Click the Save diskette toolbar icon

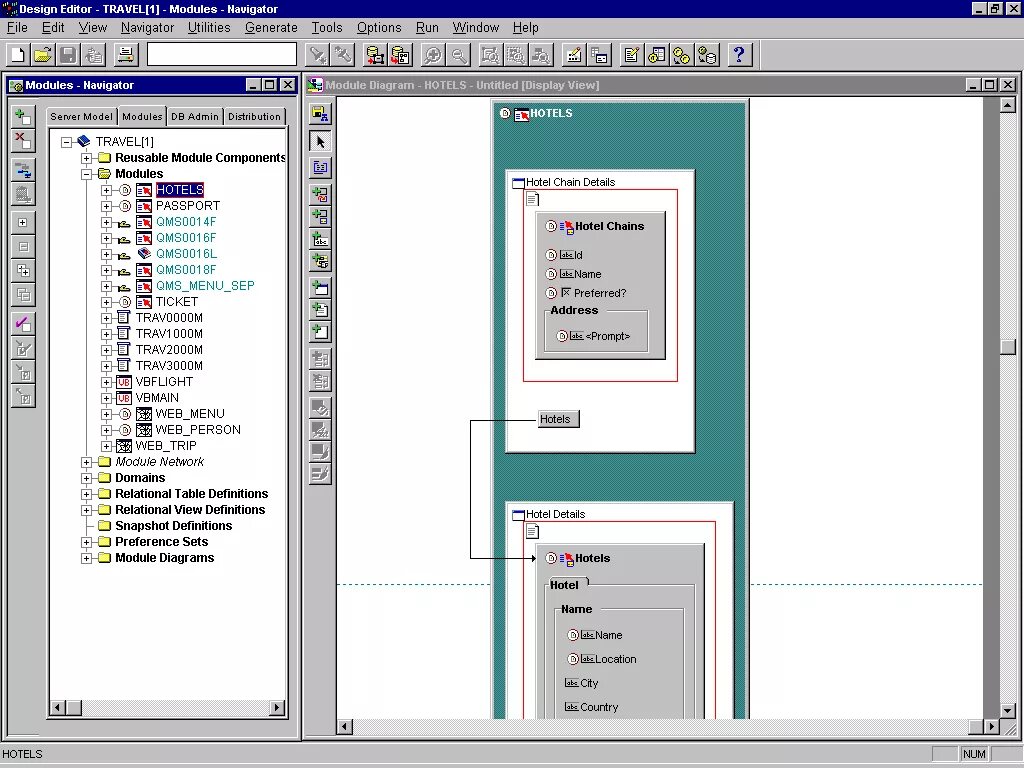click(x=68, y=55)
